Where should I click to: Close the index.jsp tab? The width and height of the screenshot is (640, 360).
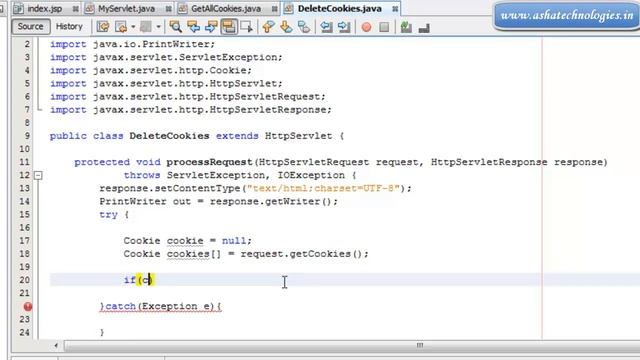[76, 9]
